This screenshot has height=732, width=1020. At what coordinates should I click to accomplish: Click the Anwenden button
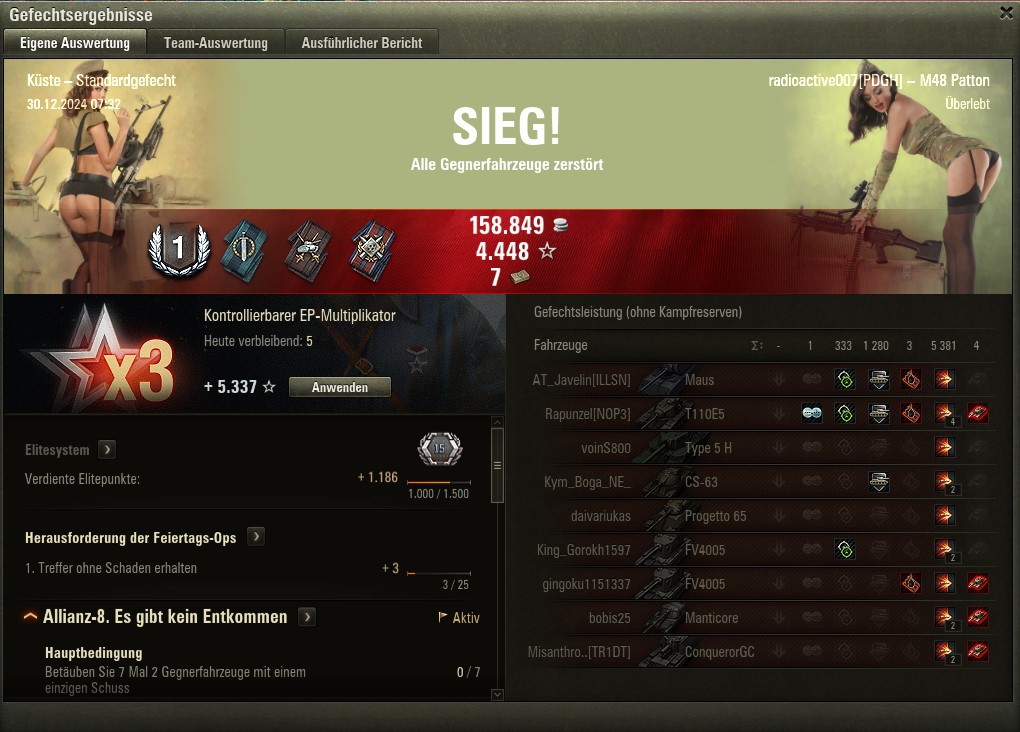(340, 387)
